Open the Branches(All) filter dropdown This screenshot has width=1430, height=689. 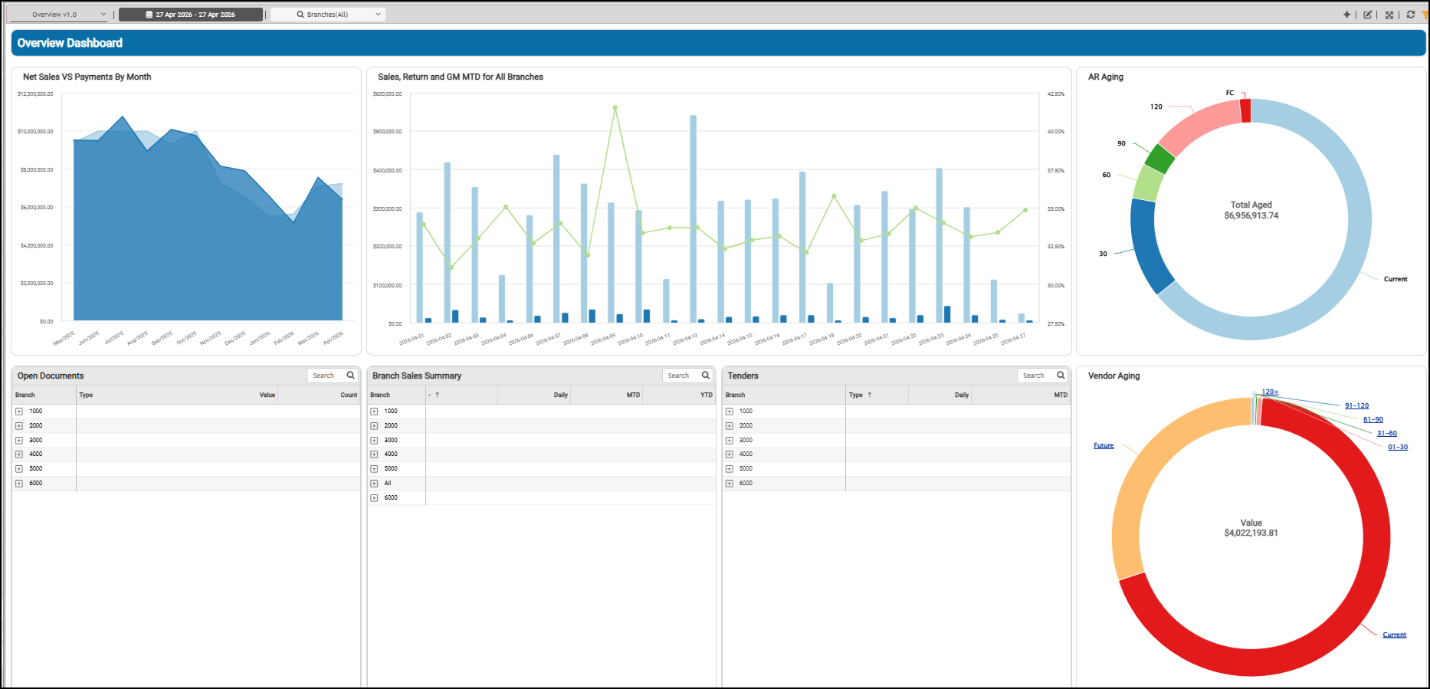(x=327, y=15)
